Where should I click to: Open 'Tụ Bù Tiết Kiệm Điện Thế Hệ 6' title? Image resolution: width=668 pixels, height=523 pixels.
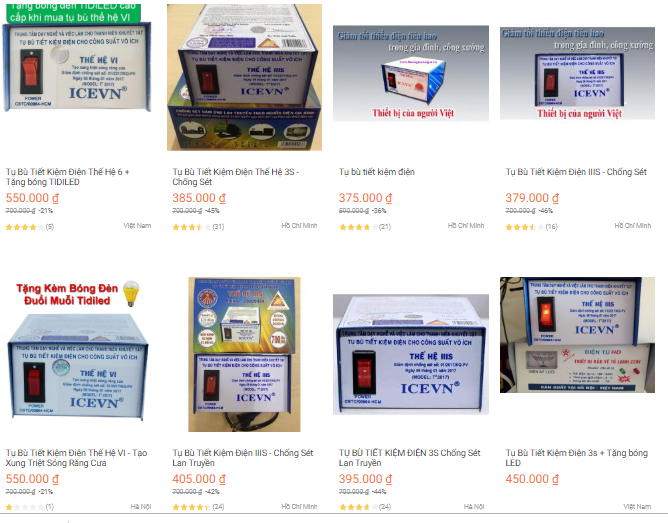point(67,177)
